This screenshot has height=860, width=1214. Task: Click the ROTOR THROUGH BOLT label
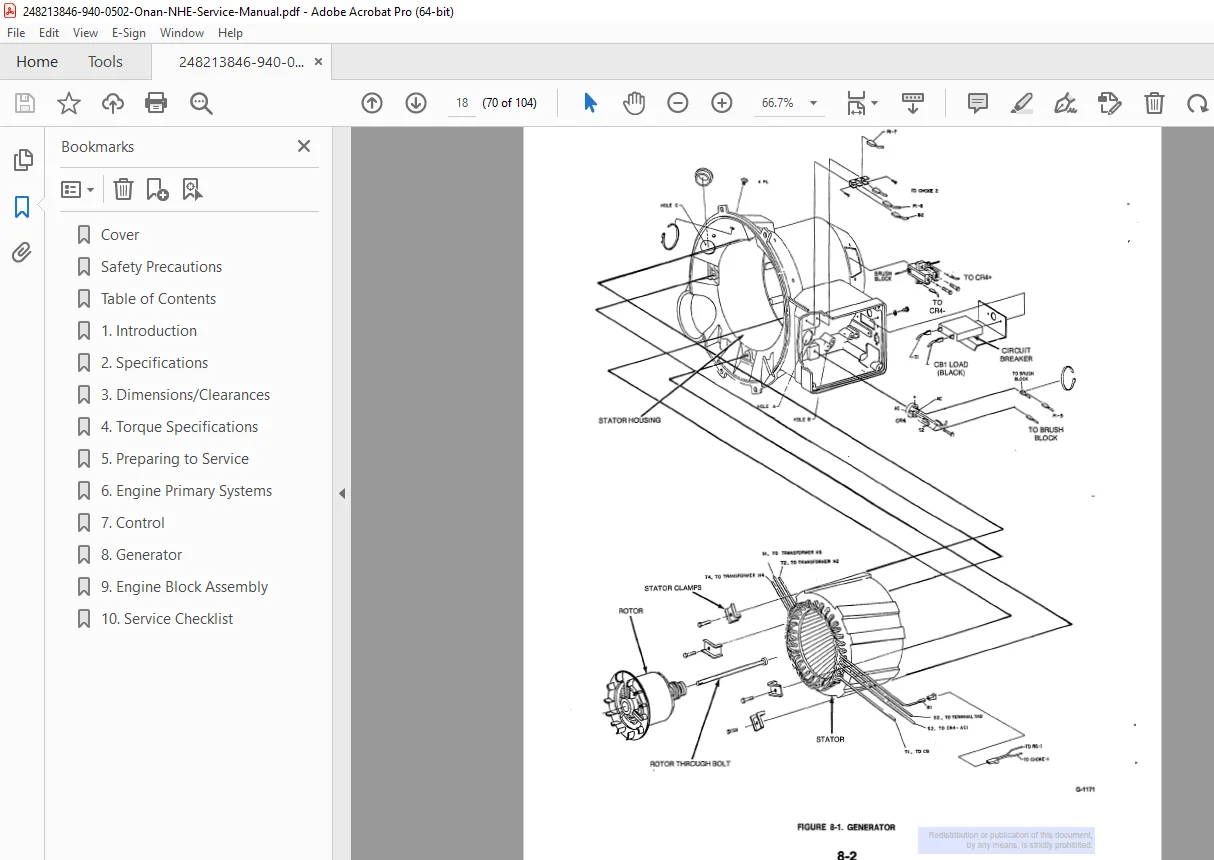pos(690,763)
